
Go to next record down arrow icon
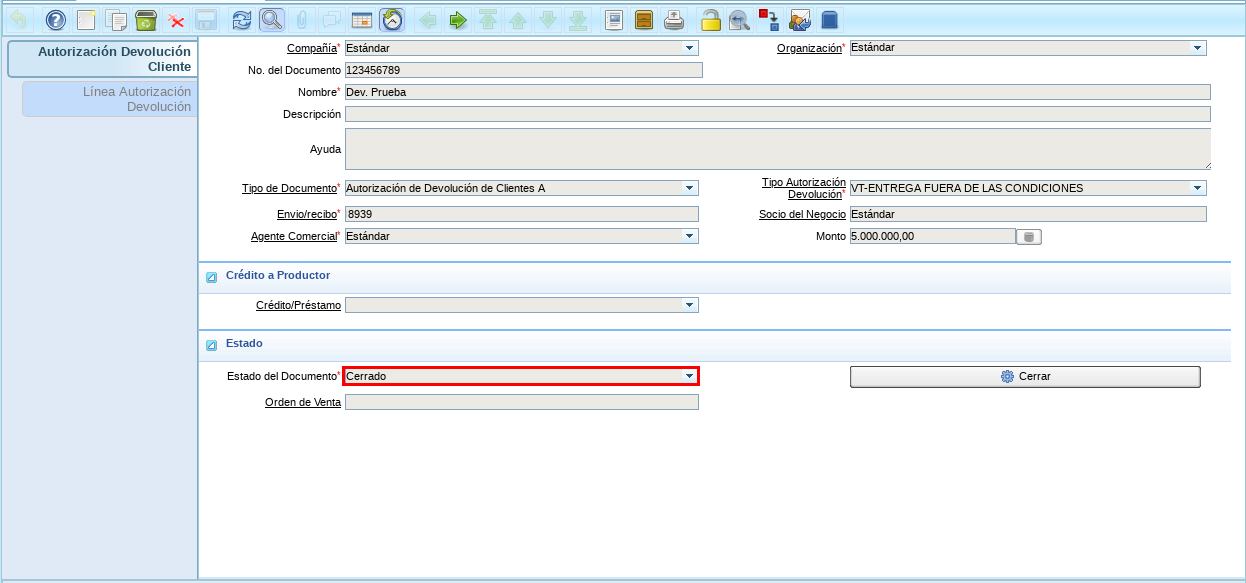pos(548,20)
